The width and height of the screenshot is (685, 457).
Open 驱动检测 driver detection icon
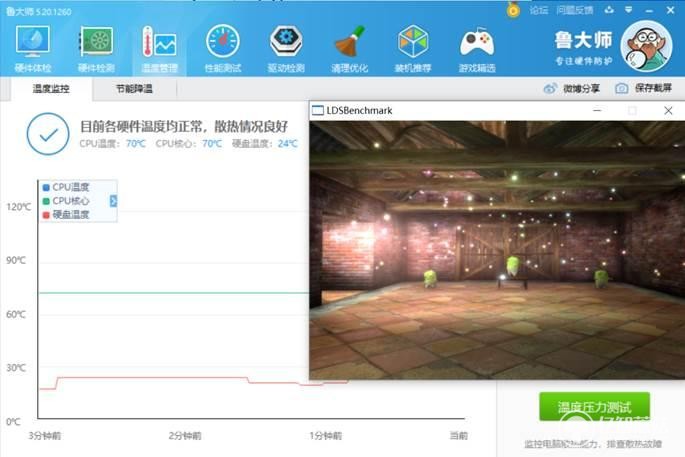(x=286, y=48)
